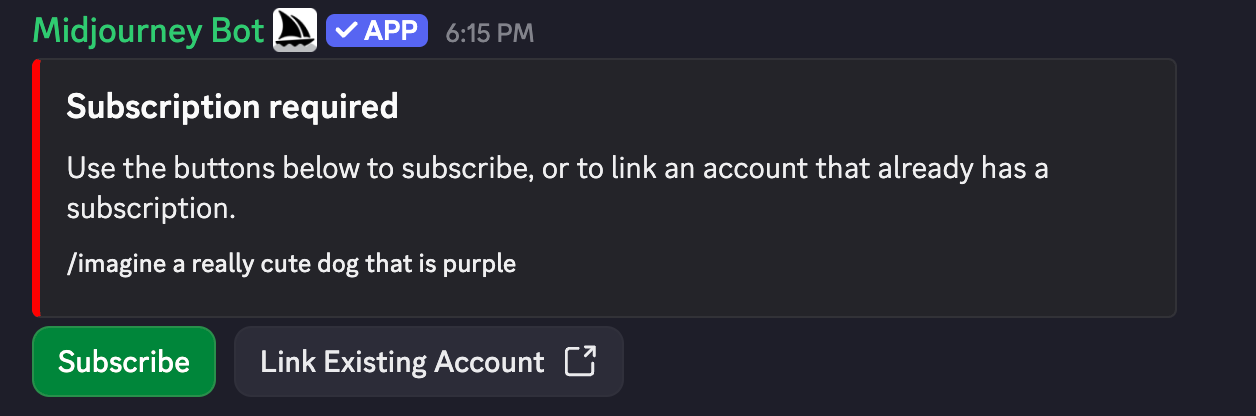Screen dimensions: 1256x416
Task: Click the Midjourney sailboat logo icon
Action: tap(295, 30)
